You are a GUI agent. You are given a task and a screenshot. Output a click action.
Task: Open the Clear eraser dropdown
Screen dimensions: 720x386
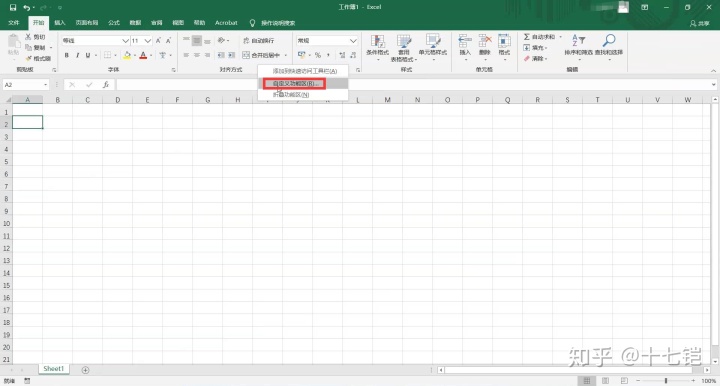535,59
